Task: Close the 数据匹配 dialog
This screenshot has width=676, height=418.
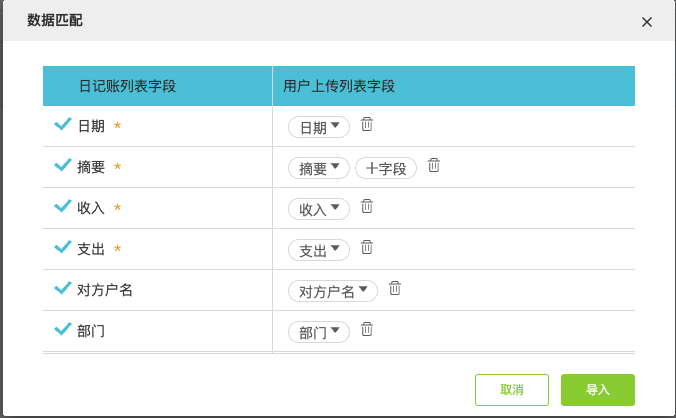Action: click(647, 22)
